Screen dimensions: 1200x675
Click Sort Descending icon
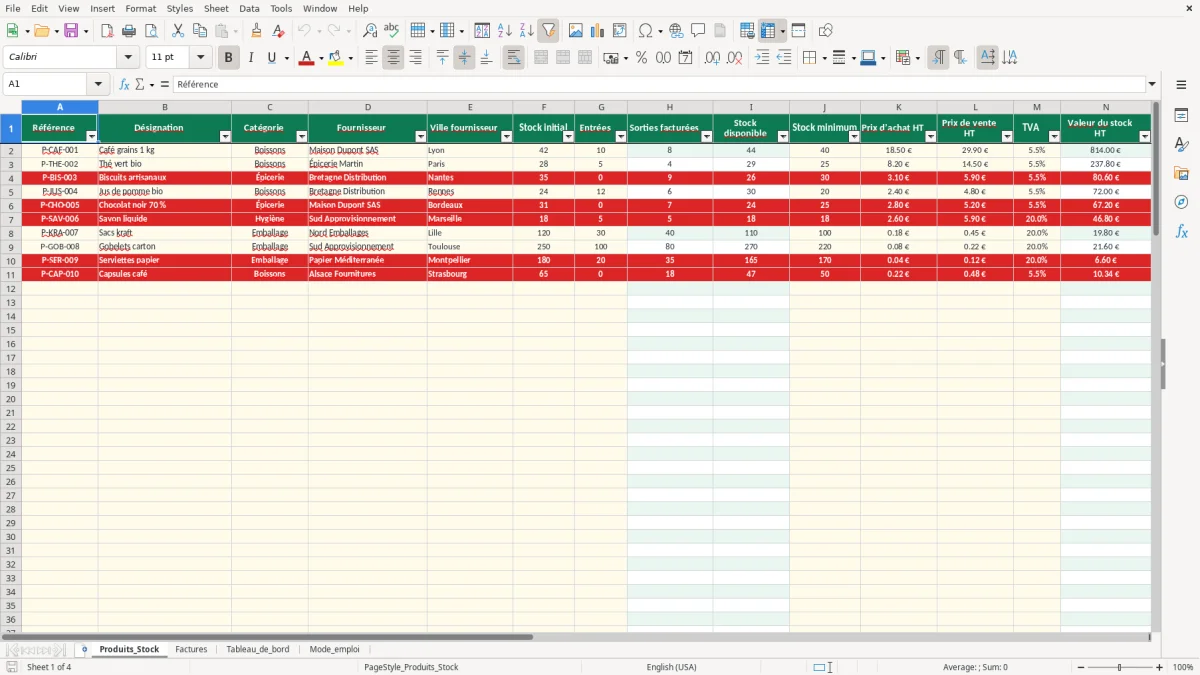[x=526, y=31]
